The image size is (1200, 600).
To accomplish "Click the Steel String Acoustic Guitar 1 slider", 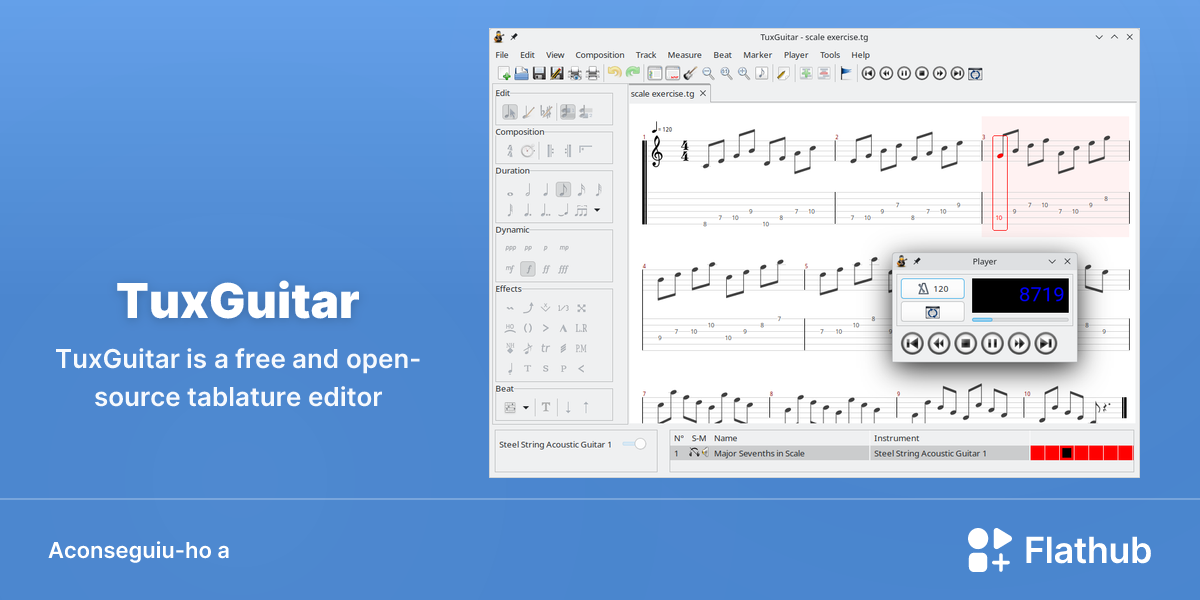I will 634,444.
